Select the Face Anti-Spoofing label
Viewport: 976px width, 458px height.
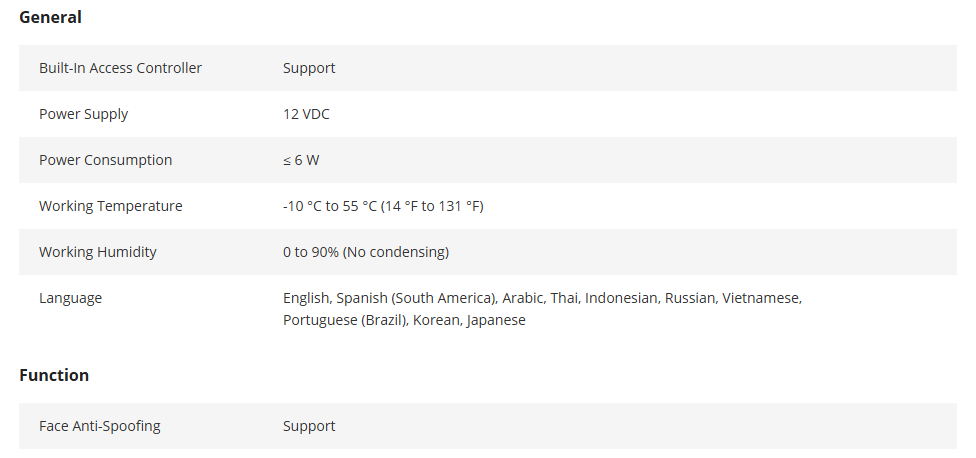[100, 426]
